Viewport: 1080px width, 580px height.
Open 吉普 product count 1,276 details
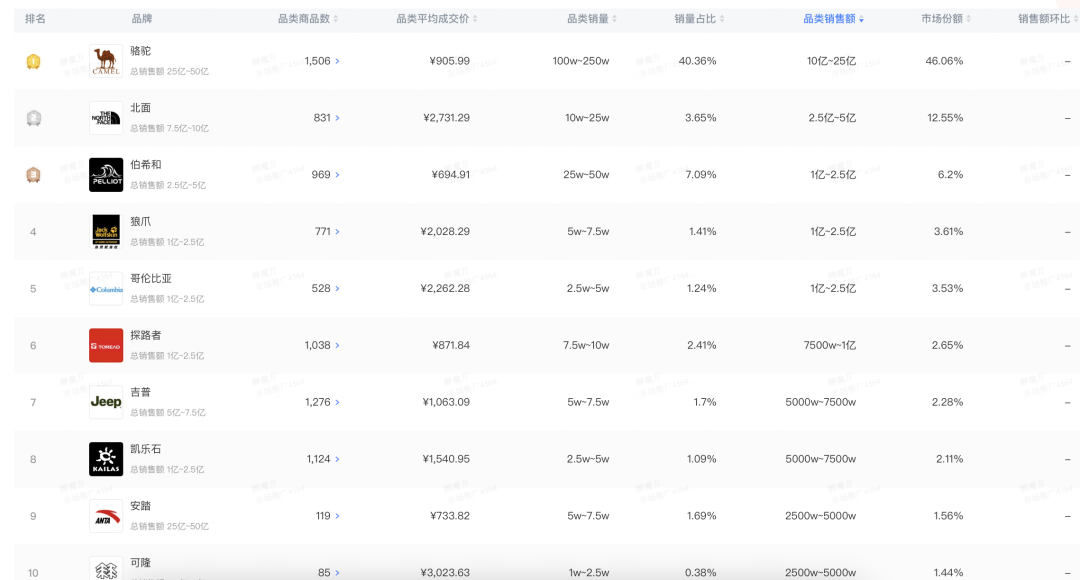coord(322,402)
